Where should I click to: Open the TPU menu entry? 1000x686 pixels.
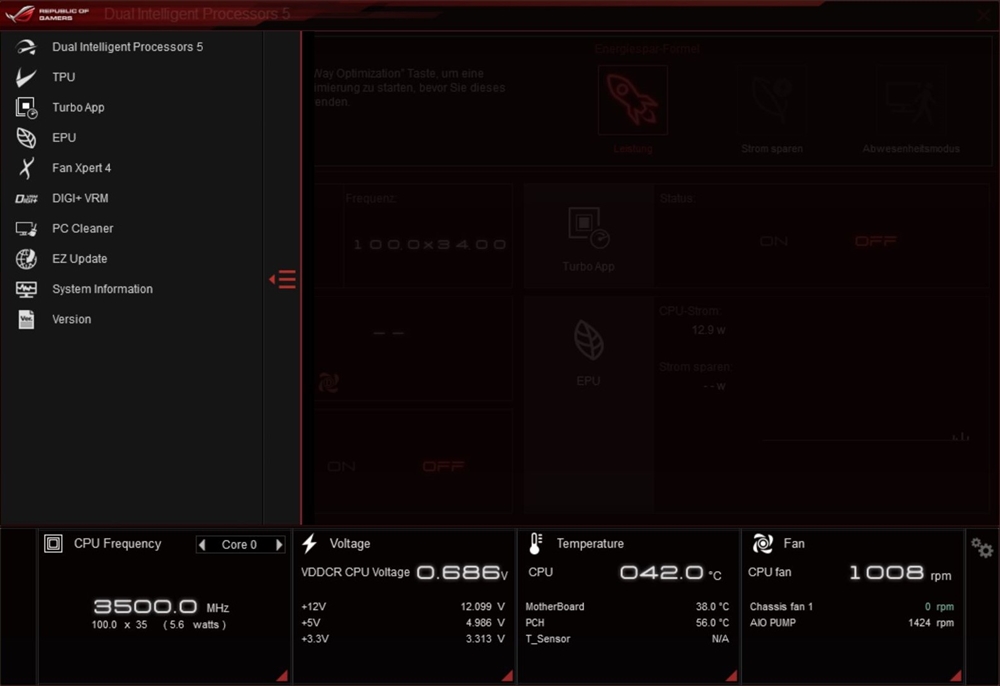[64, 77]
